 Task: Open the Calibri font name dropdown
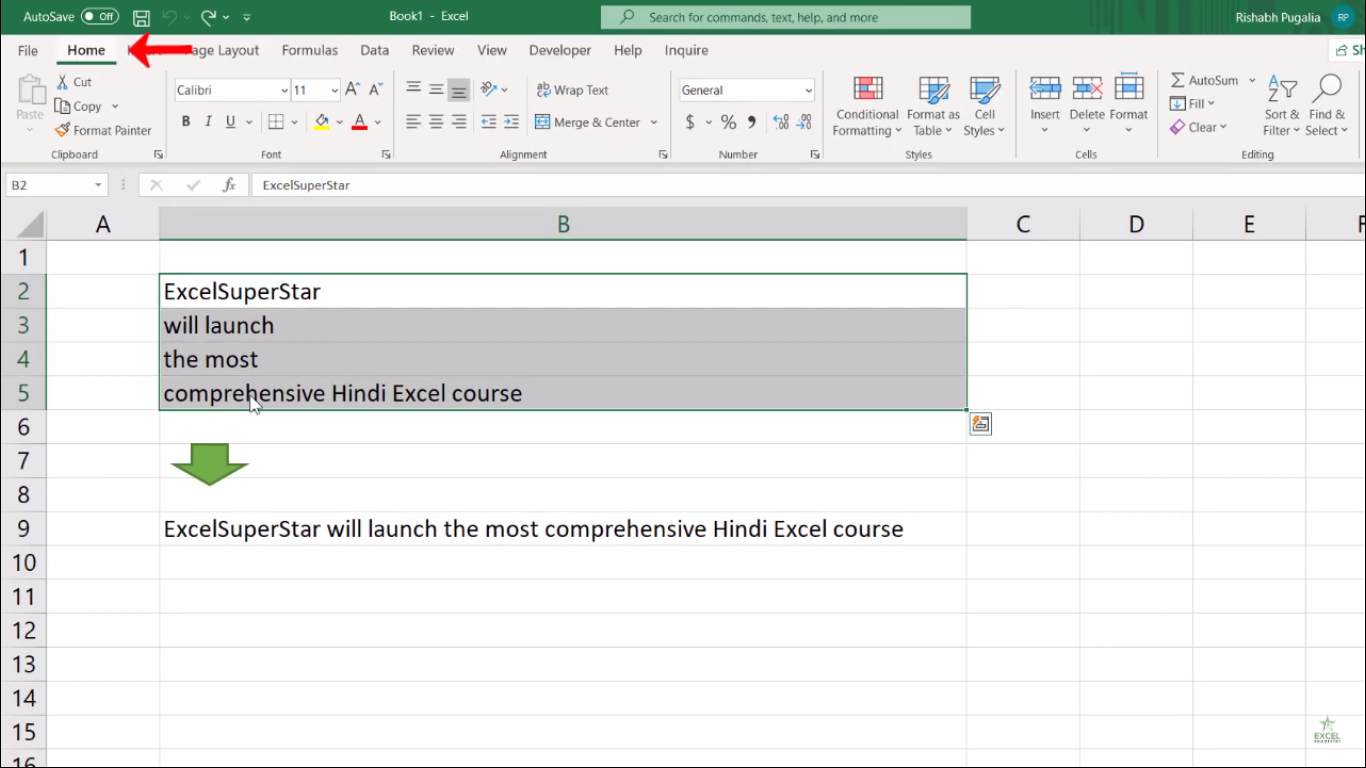click(284, 90)
